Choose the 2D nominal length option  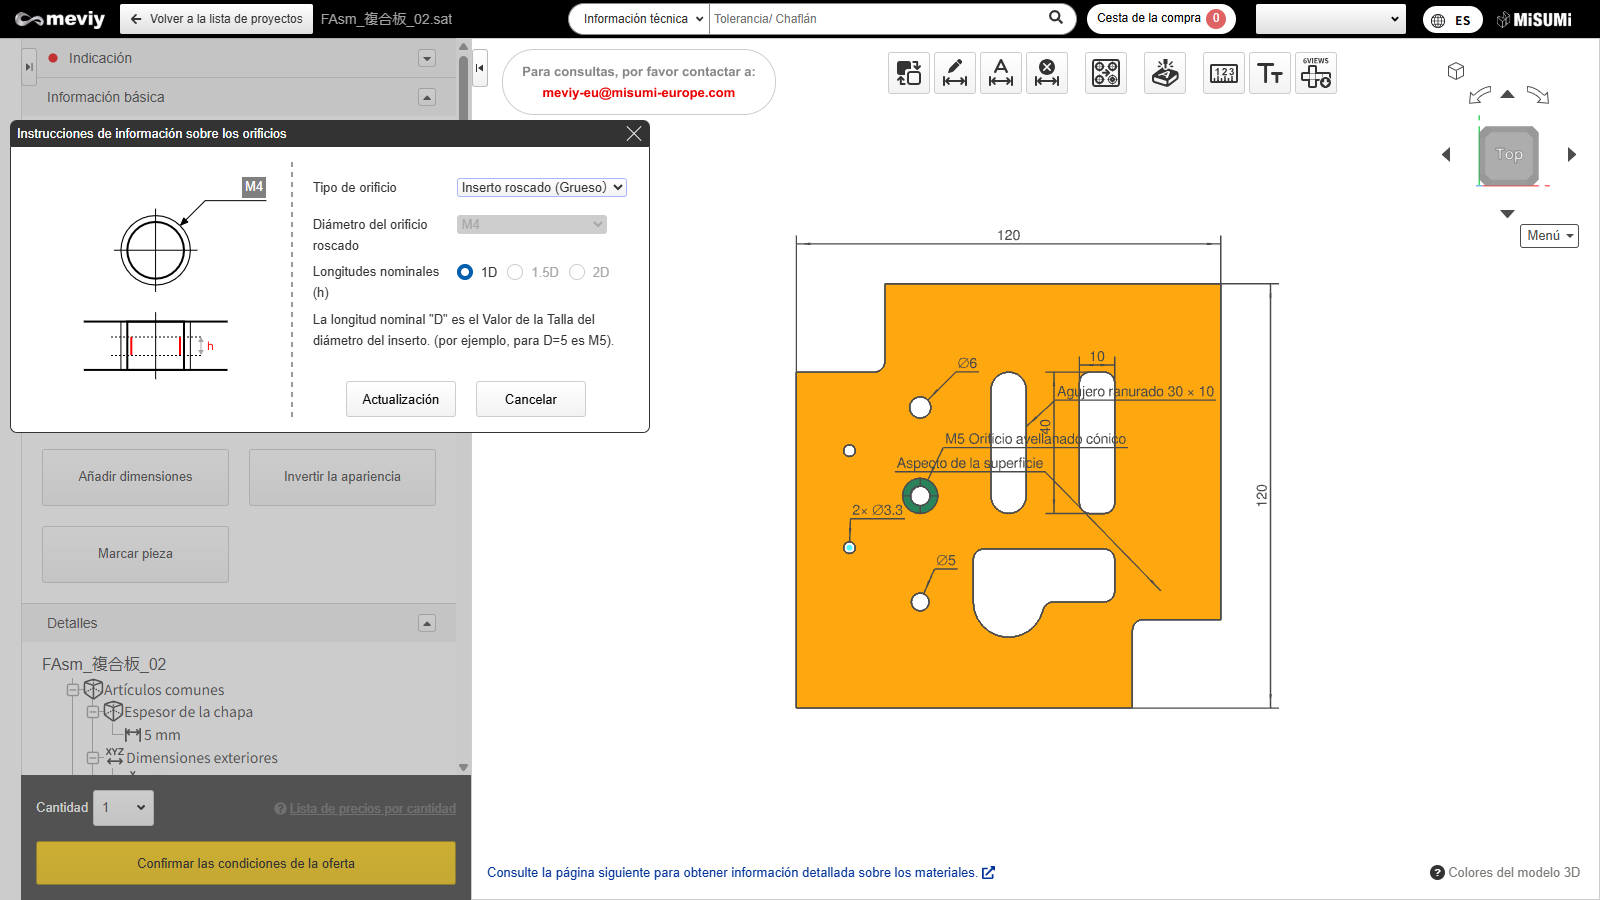pos(577,272)
